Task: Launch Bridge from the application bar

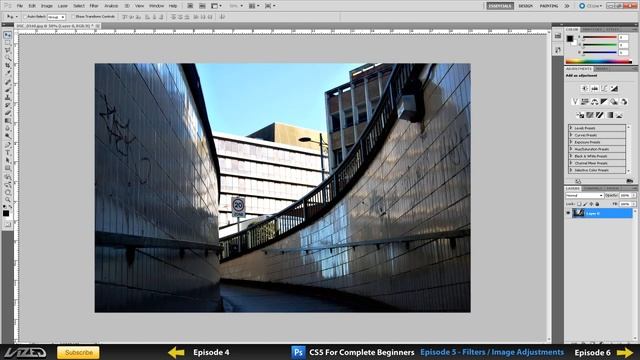Action: (x=190, y=6)
